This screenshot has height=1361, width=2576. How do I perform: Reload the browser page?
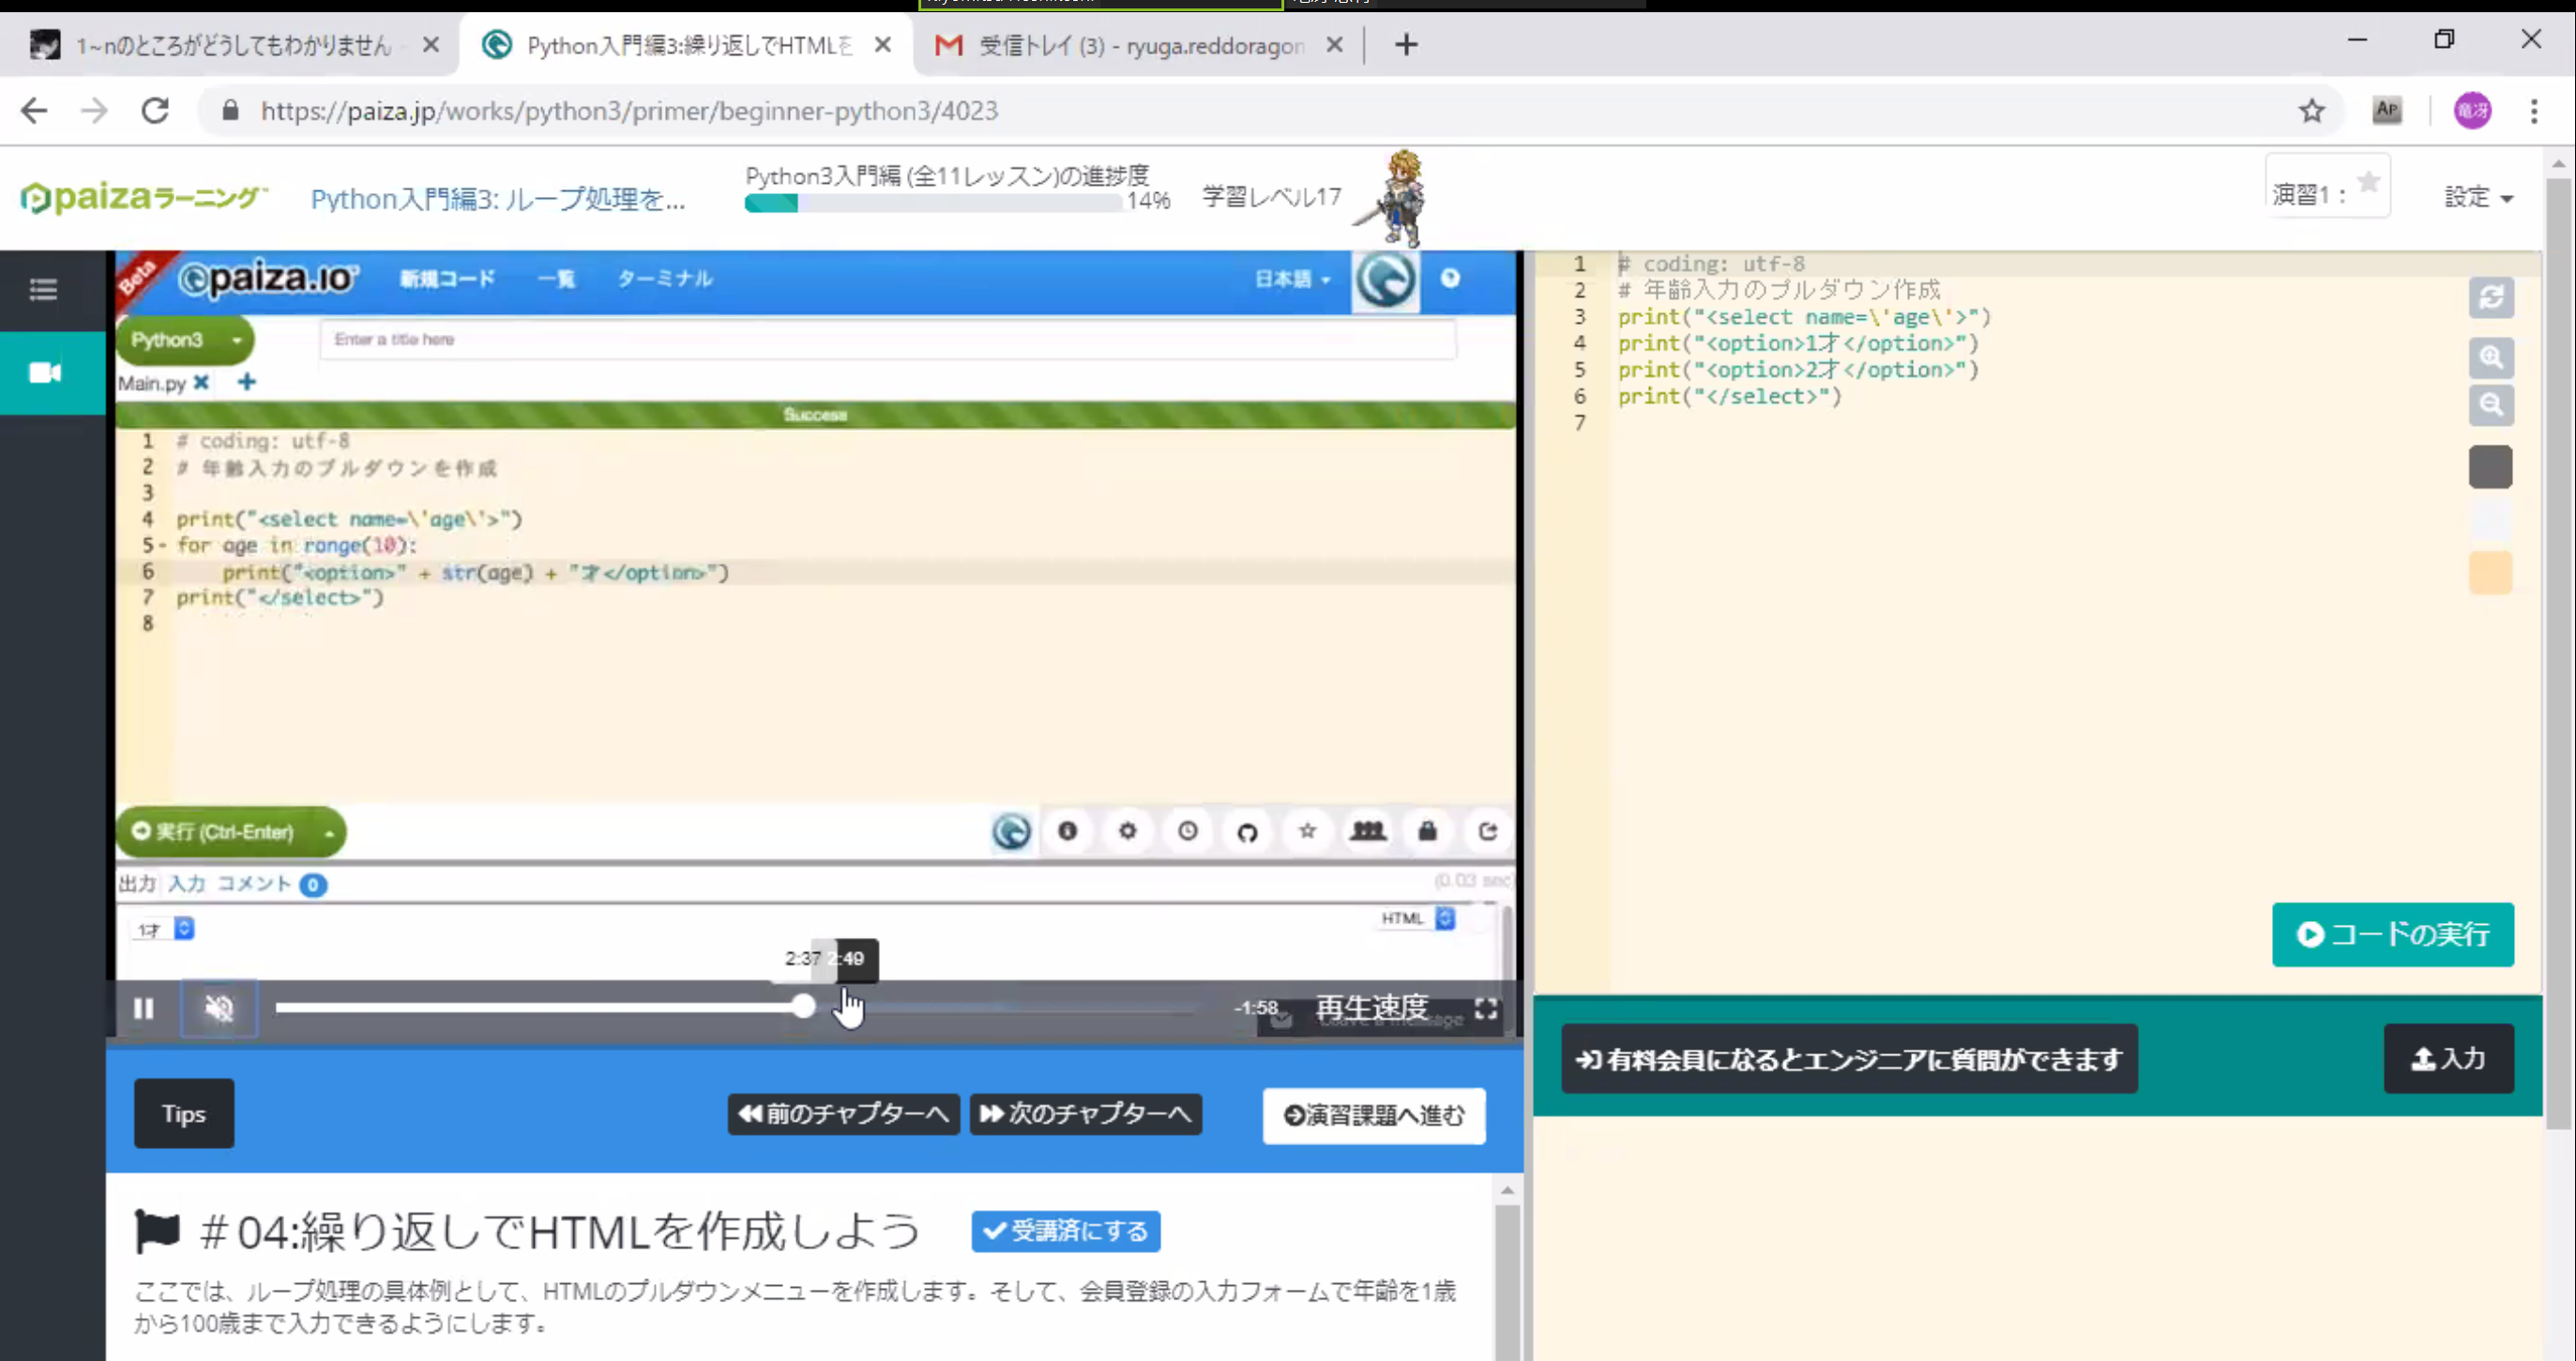pos(155,111)
